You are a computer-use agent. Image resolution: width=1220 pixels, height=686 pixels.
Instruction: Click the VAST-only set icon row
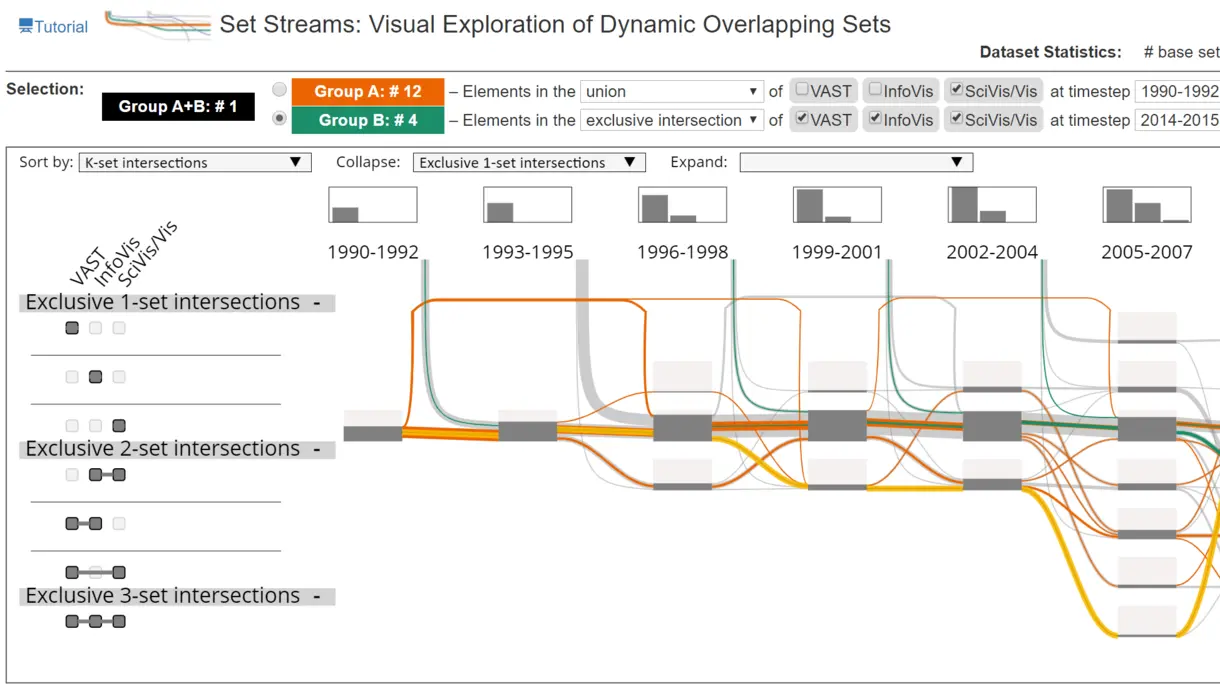click(95, 328)
